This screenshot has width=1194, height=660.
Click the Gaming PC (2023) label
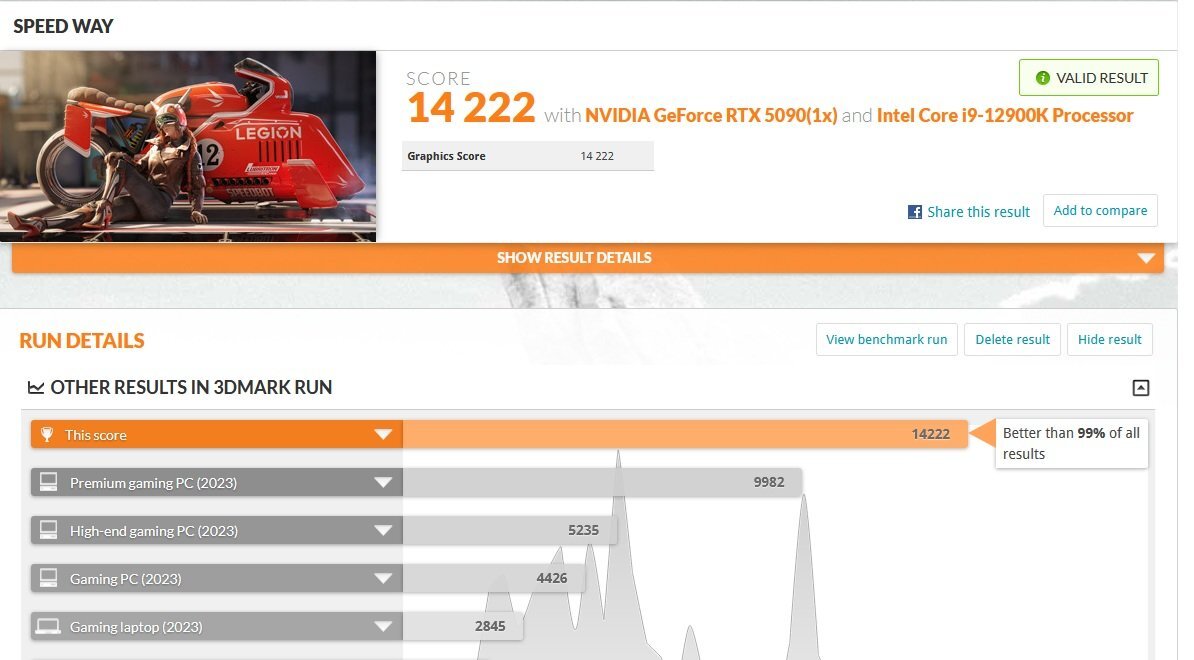[126, 579]
